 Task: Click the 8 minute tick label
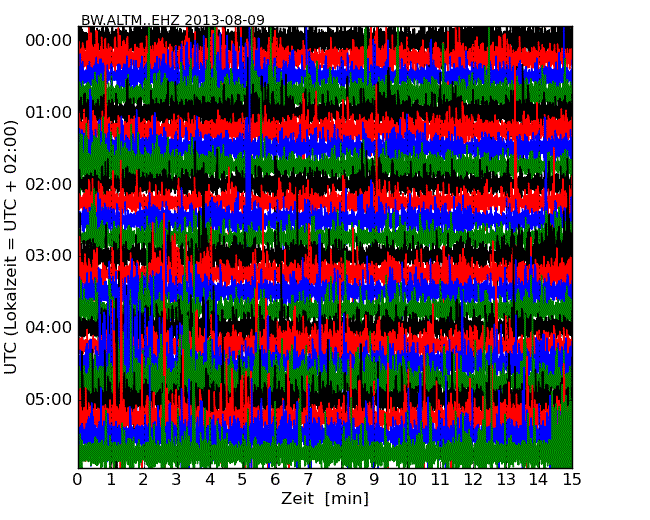click(x=341, y=480)
